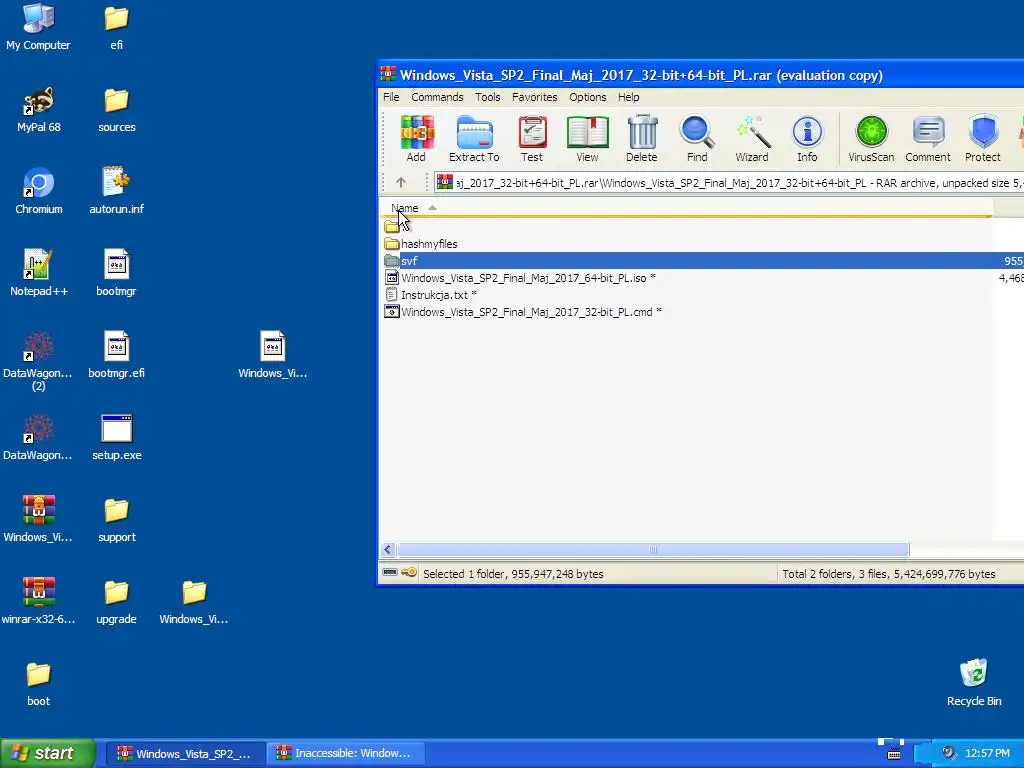The image size is (1024, 768).
Task: Click the Find magnifier icon
Action: pyautogui.click(x=697, y=138)
